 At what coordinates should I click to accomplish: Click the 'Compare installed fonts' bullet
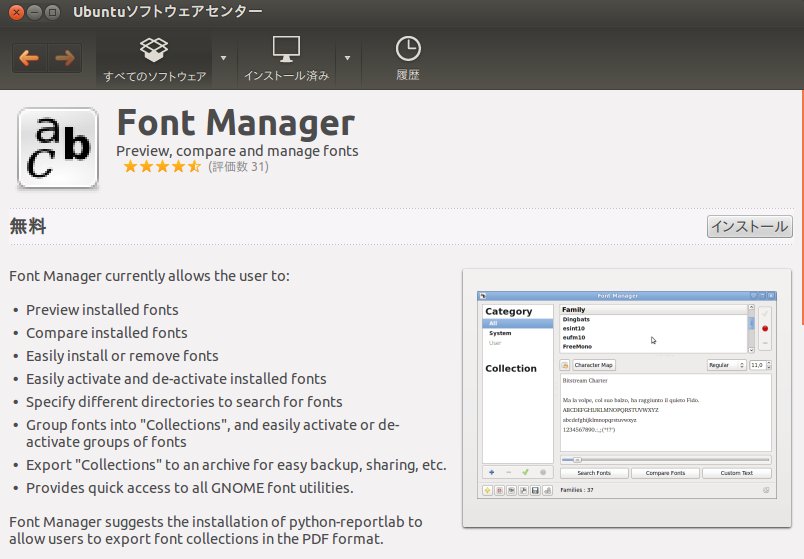[x=107, y=333]
